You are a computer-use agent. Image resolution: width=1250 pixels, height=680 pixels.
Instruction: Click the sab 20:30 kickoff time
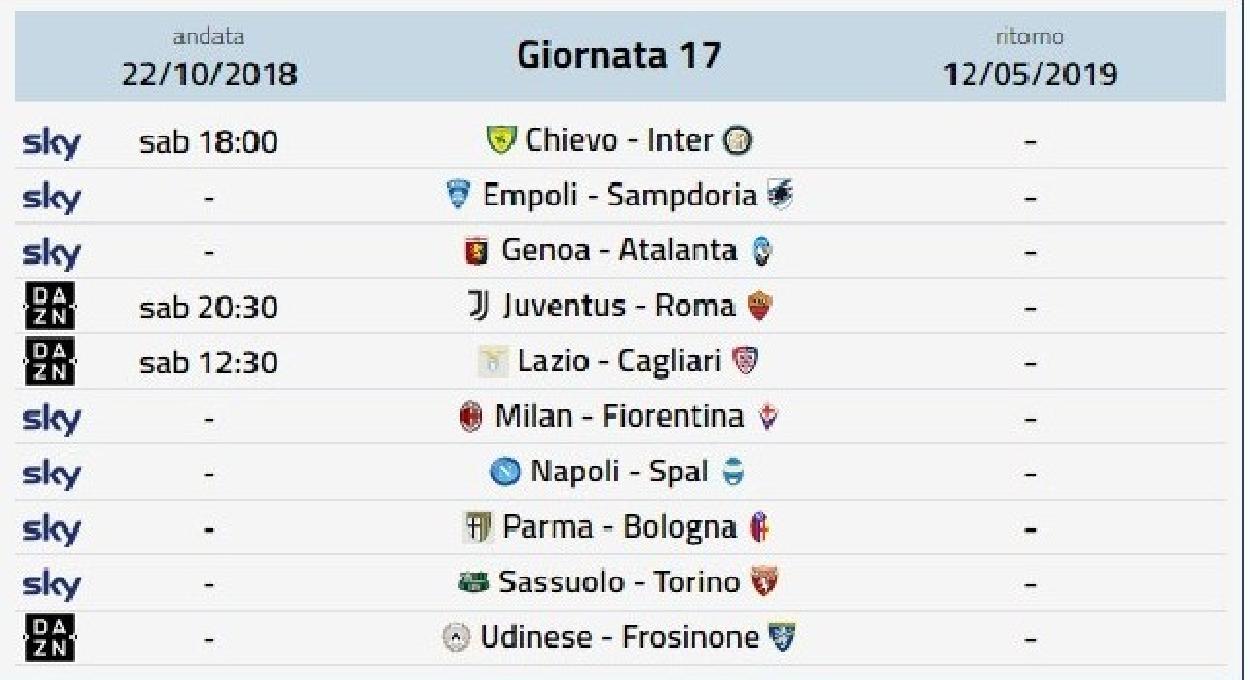point(209,307)
